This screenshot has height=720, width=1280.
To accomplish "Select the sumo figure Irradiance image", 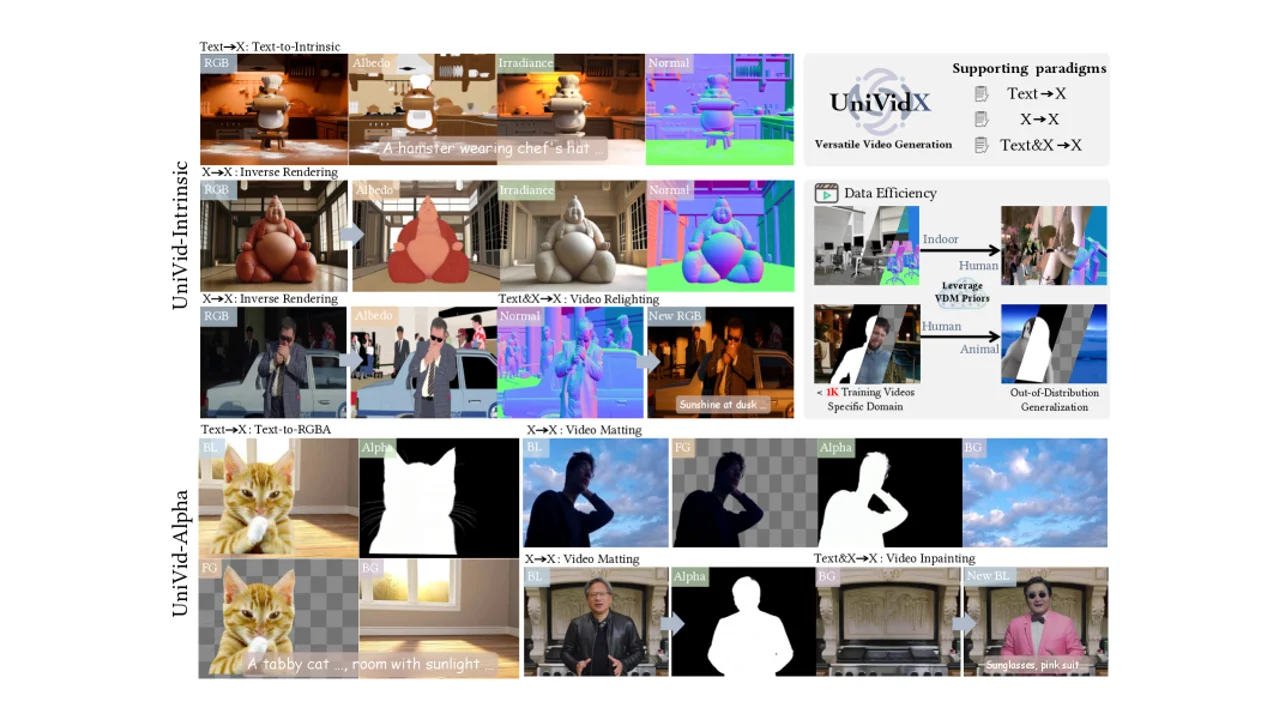I will pyautogui.click(x=572, y=236).
